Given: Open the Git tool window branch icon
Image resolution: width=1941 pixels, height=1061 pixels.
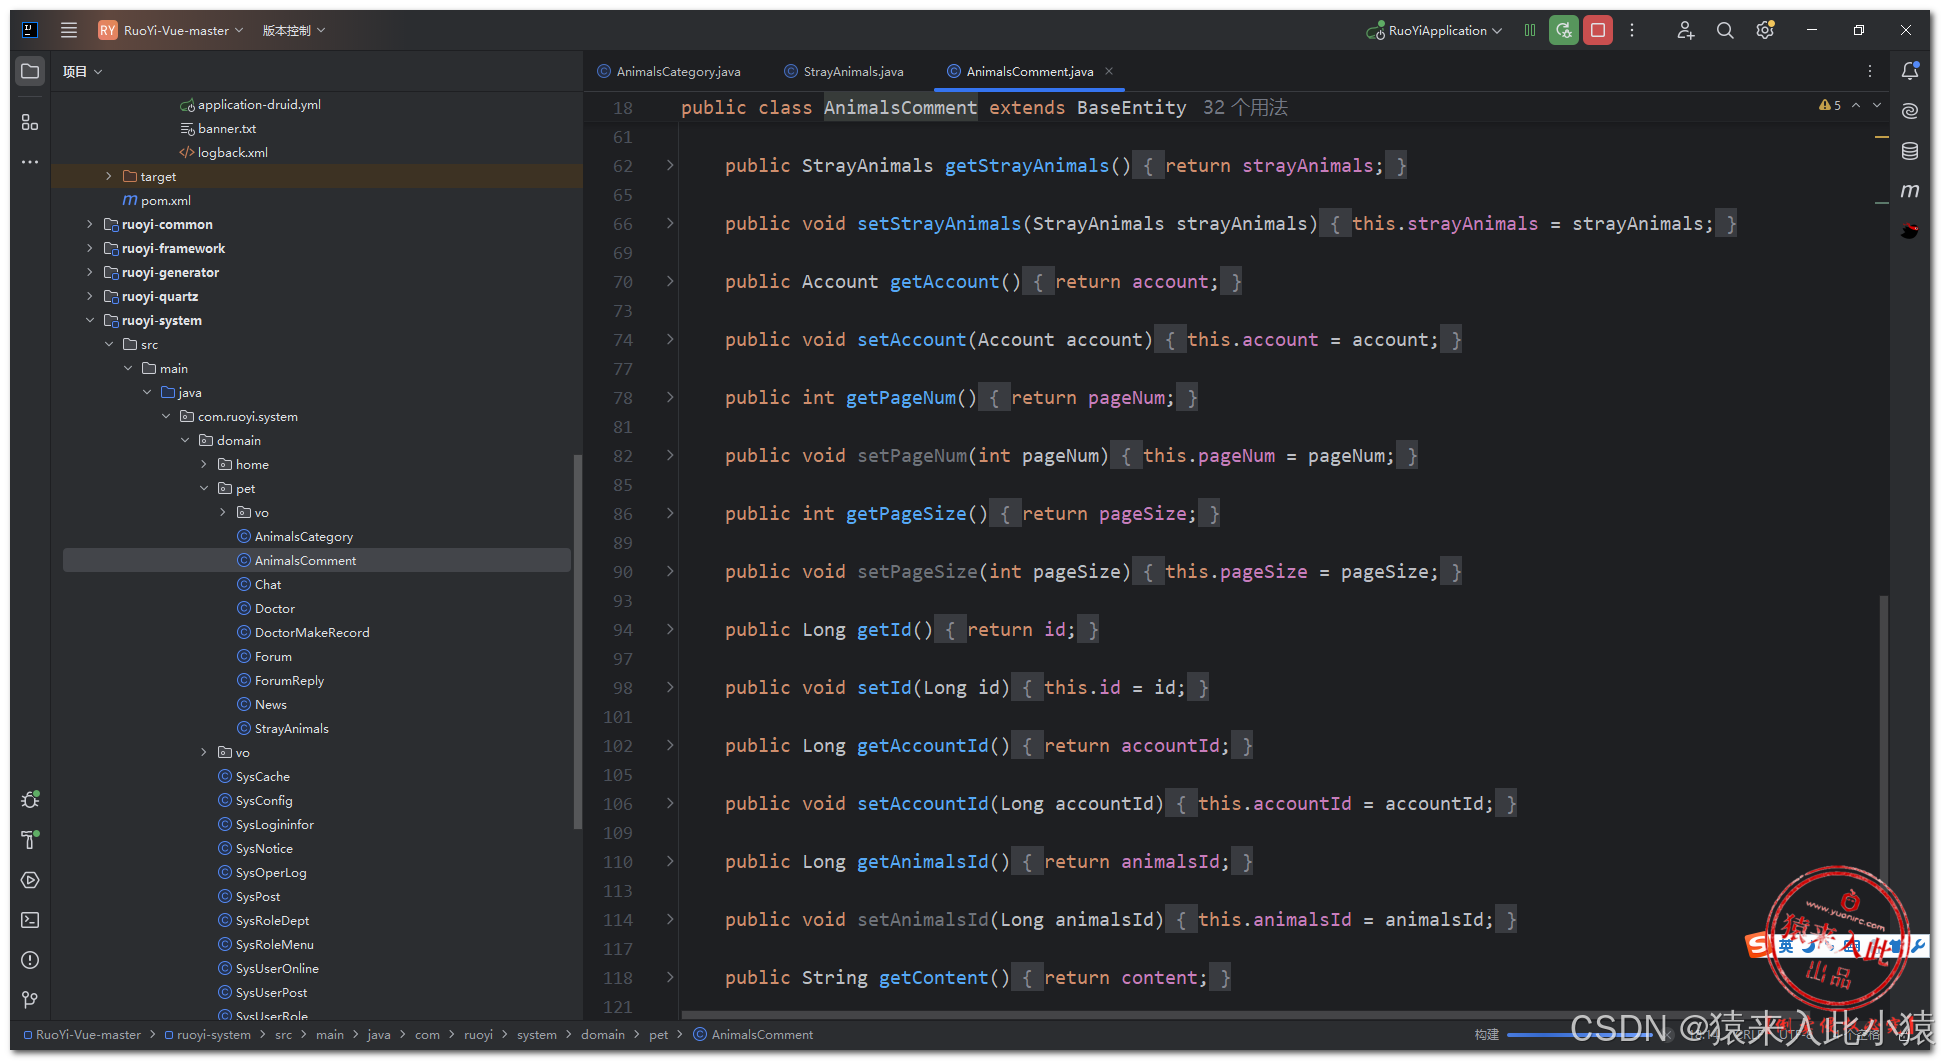Looking at the screenshot, I should click(30, 1000).
